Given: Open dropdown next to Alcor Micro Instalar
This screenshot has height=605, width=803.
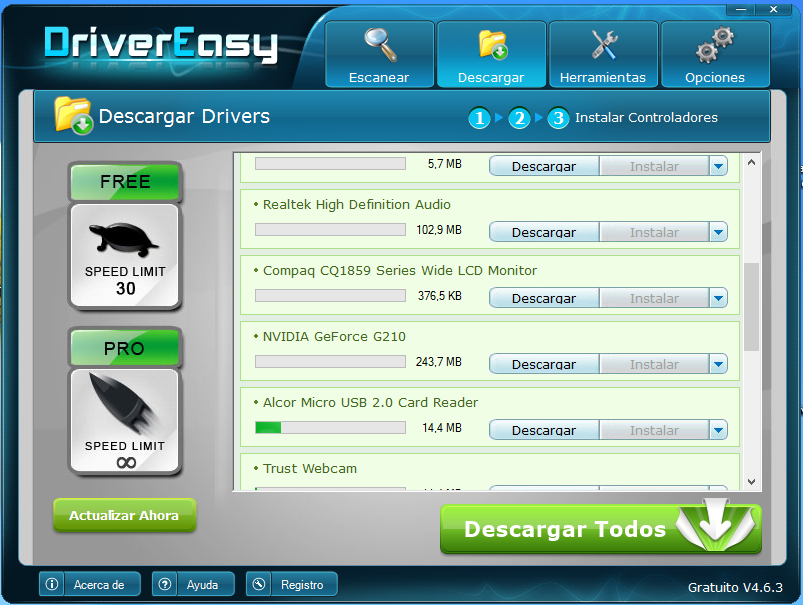Looking at the screenshot, I should point(718,430).
